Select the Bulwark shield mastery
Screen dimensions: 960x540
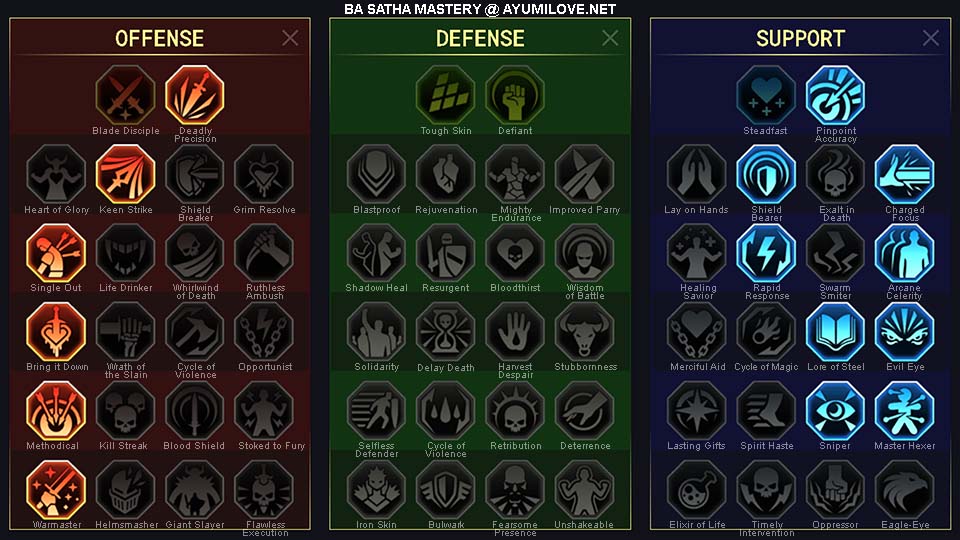coord(446,490)
